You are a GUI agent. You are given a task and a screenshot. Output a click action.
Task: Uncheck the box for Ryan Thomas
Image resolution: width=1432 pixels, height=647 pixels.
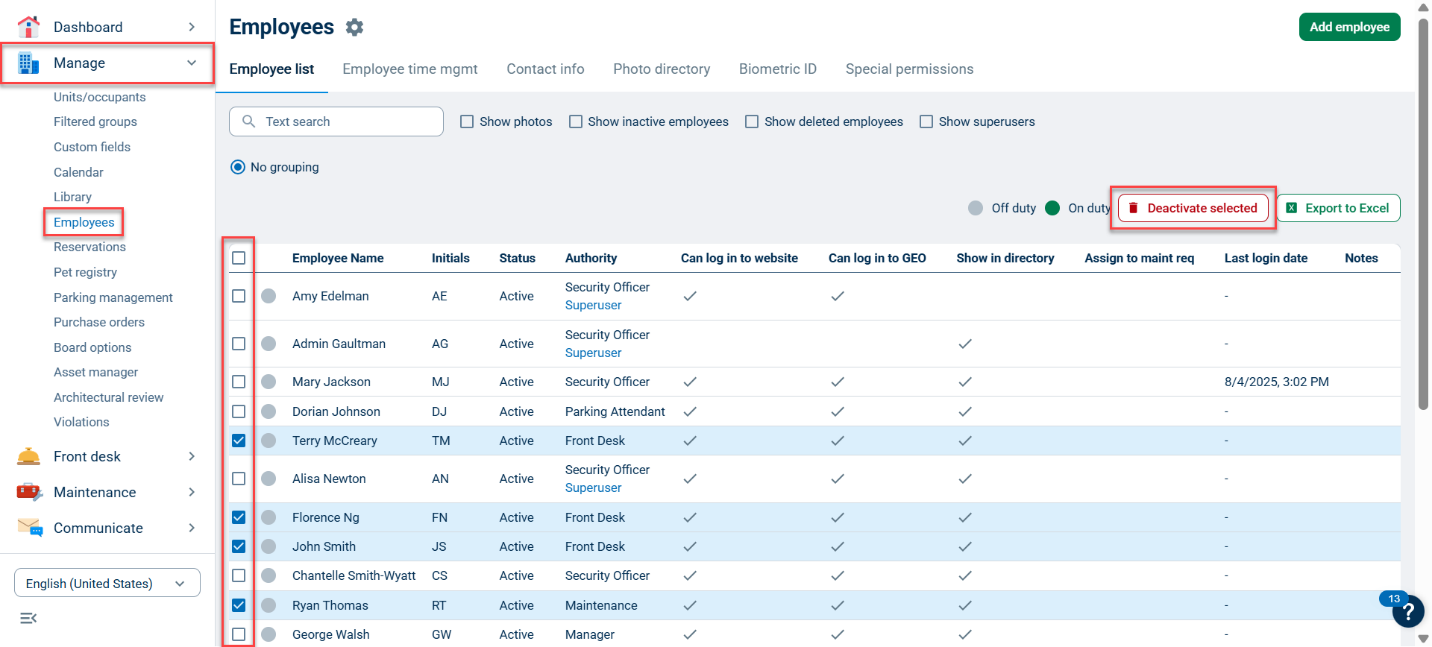click(x=238, y=605)
